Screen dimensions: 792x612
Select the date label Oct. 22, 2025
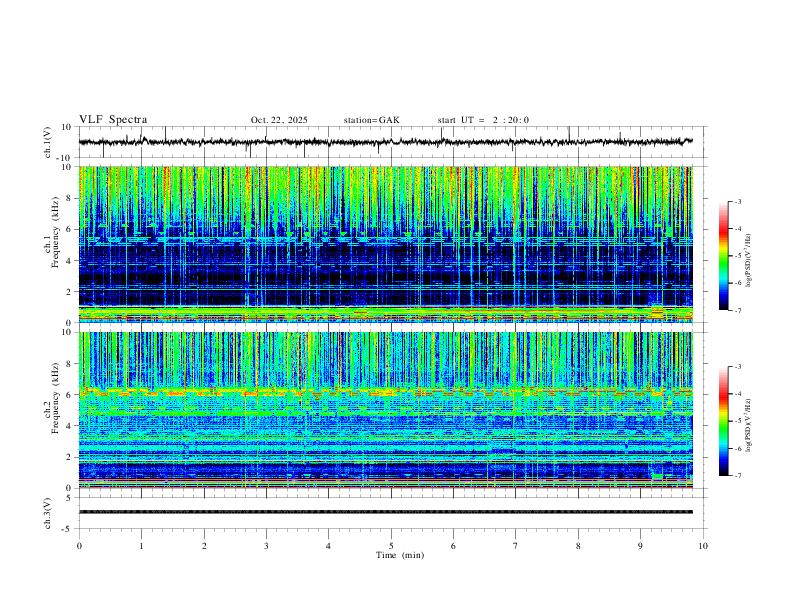(x=279, y=120)
